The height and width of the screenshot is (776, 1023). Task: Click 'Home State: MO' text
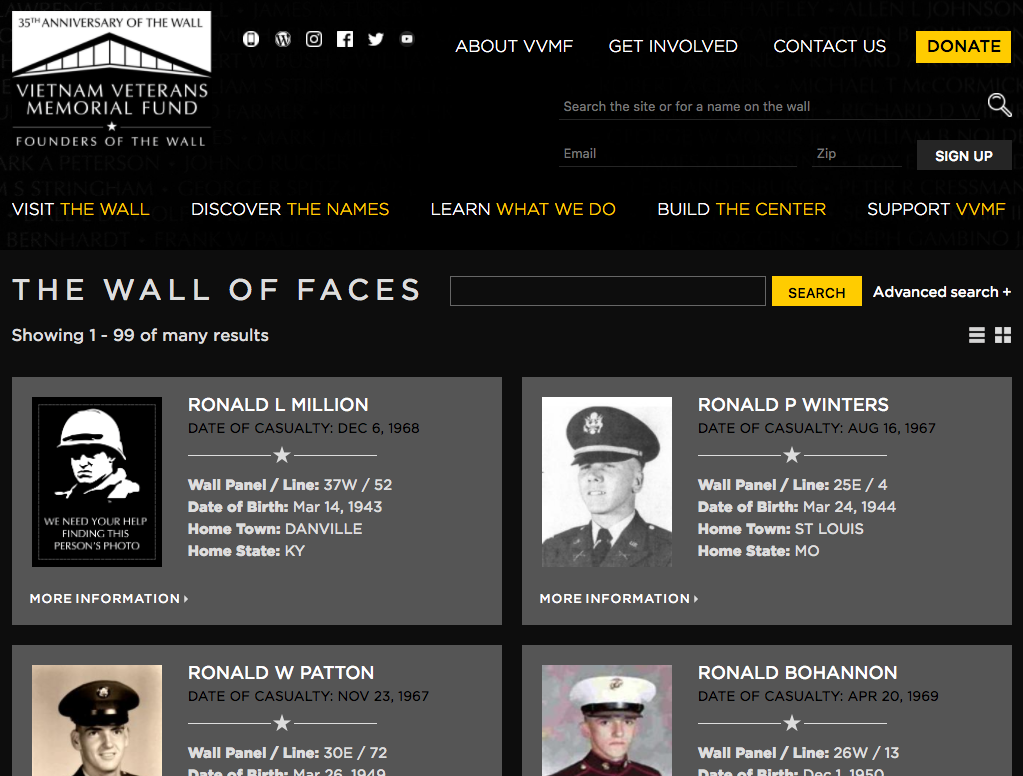[x=759, y=551]
